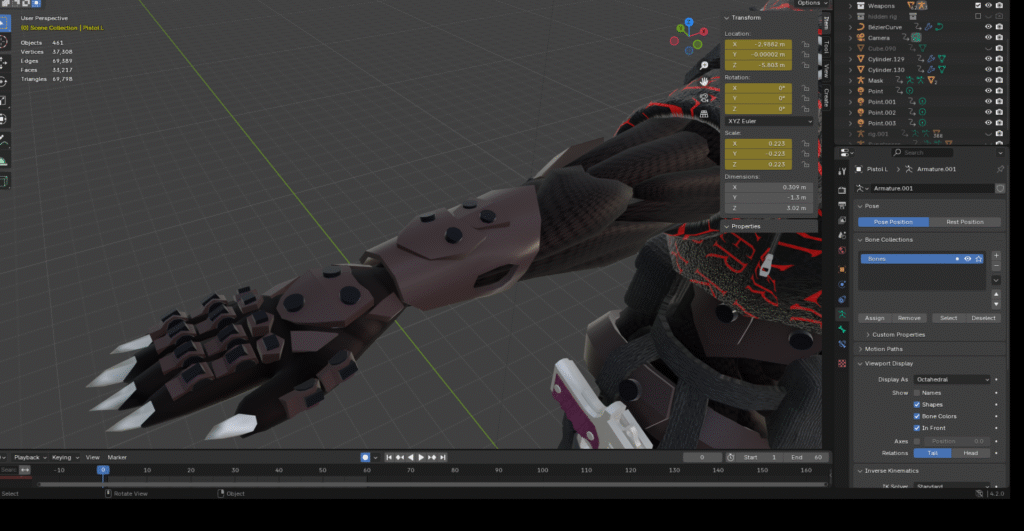1024x531 pixels.
Task: Click the Rest Position button
Action: (x=964, y=222)
